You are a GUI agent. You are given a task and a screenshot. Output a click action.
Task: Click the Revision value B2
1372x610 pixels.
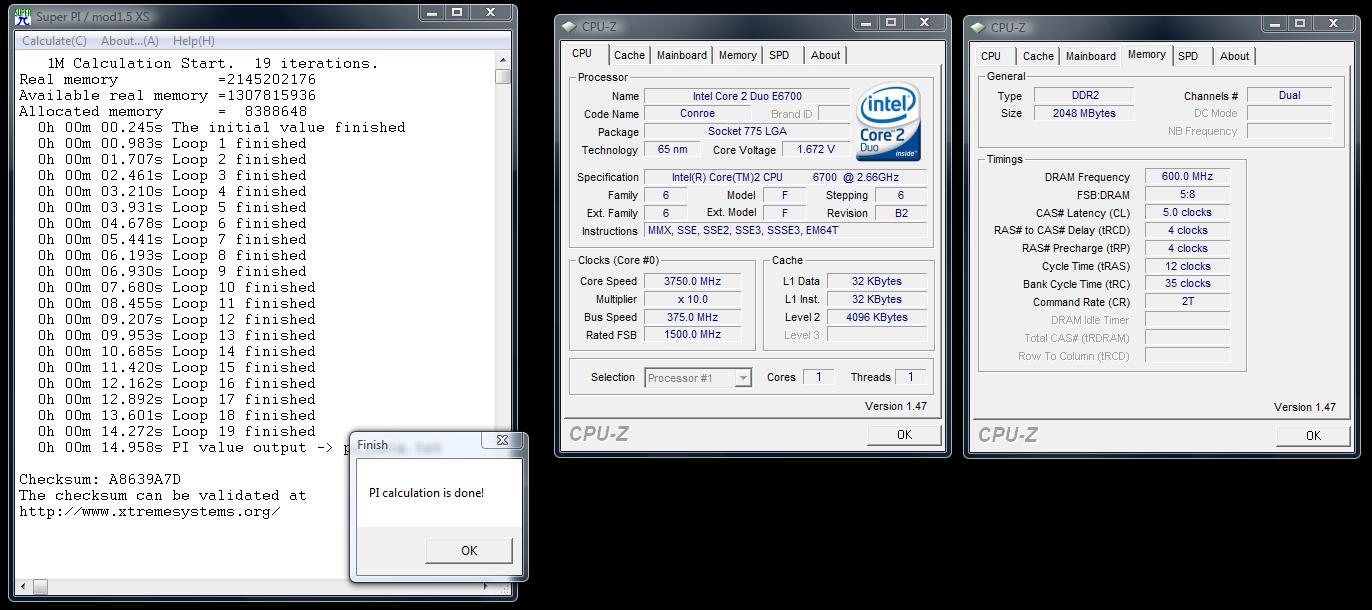(x=901, y=213)
